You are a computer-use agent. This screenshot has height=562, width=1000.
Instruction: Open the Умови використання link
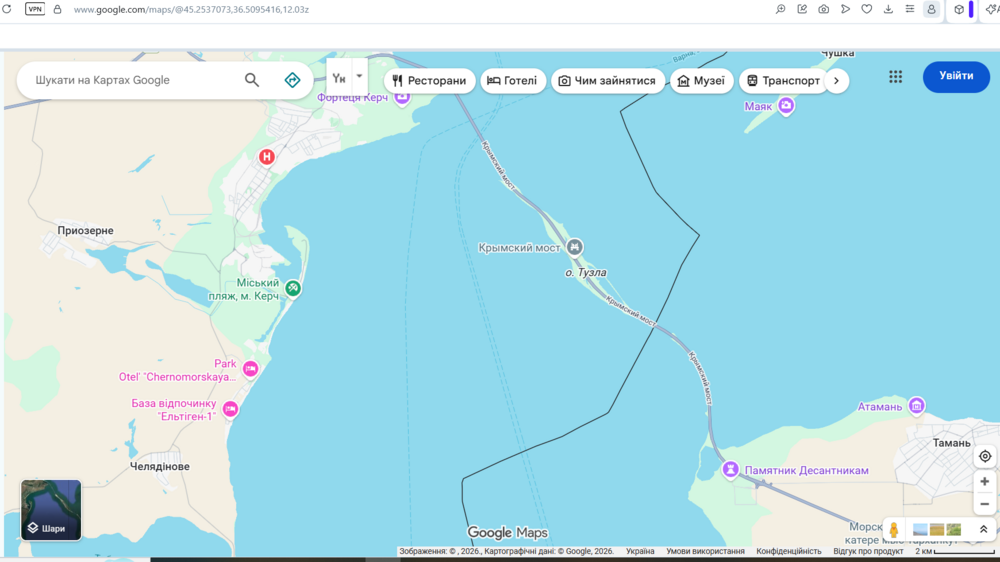pyautogui.click(x=705, y=551)
